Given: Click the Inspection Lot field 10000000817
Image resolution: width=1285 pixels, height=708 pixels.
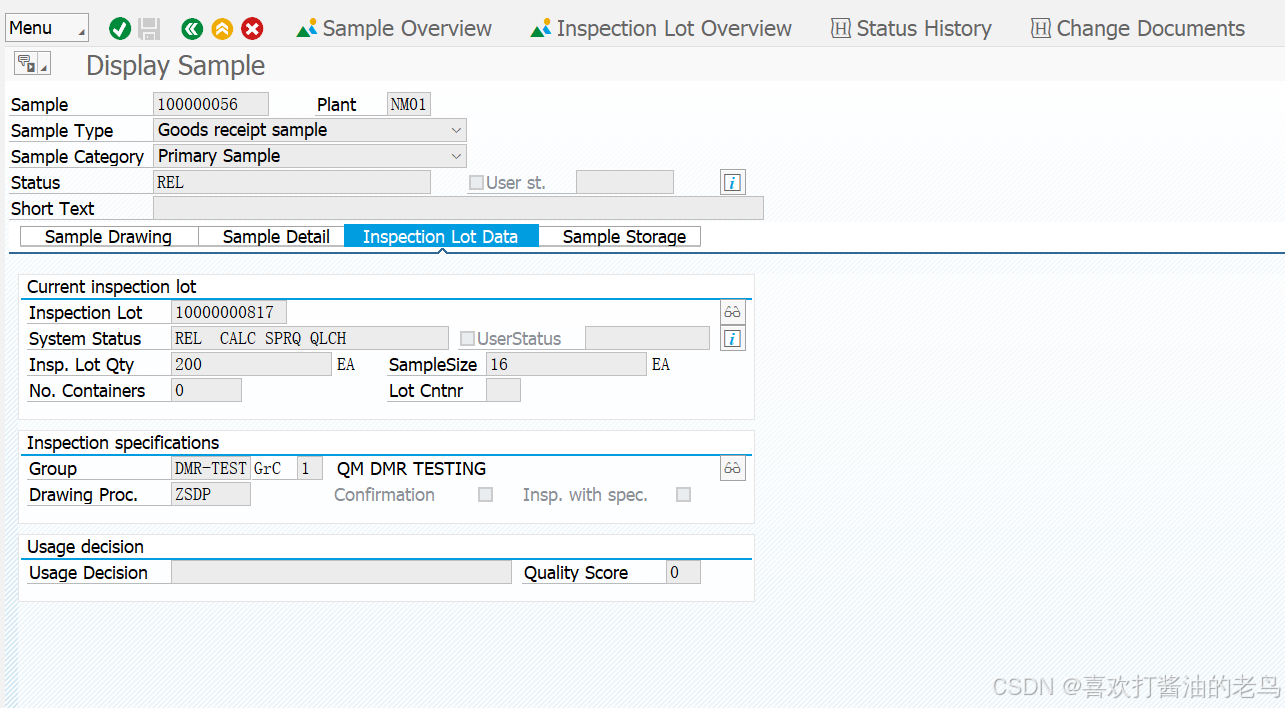Looking at the screenshot, I should [229, 312].
